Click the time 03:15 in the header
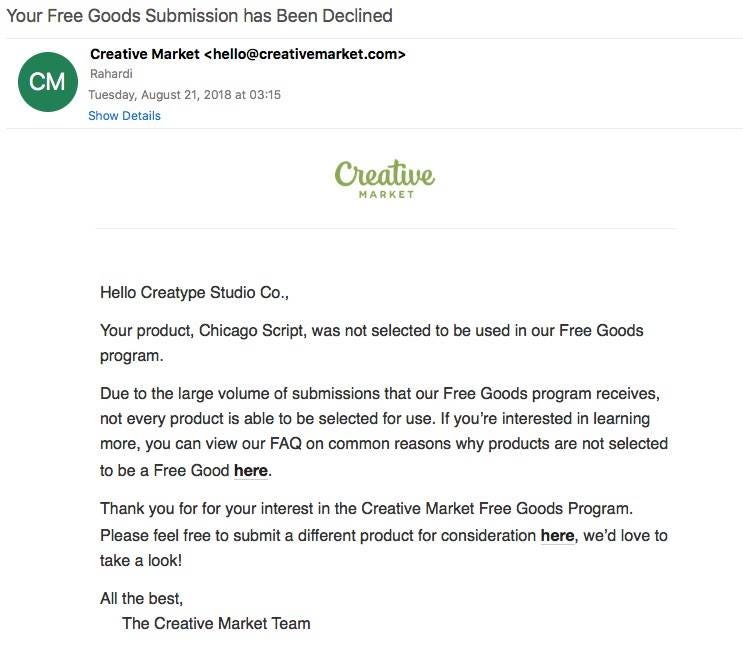 click(265, 95)
